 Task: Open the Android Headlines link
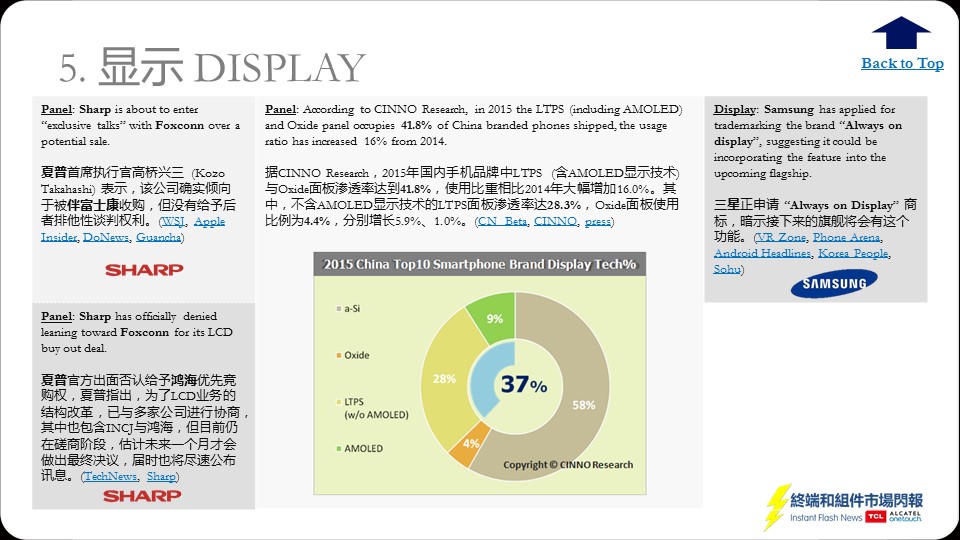click(762, 253)
